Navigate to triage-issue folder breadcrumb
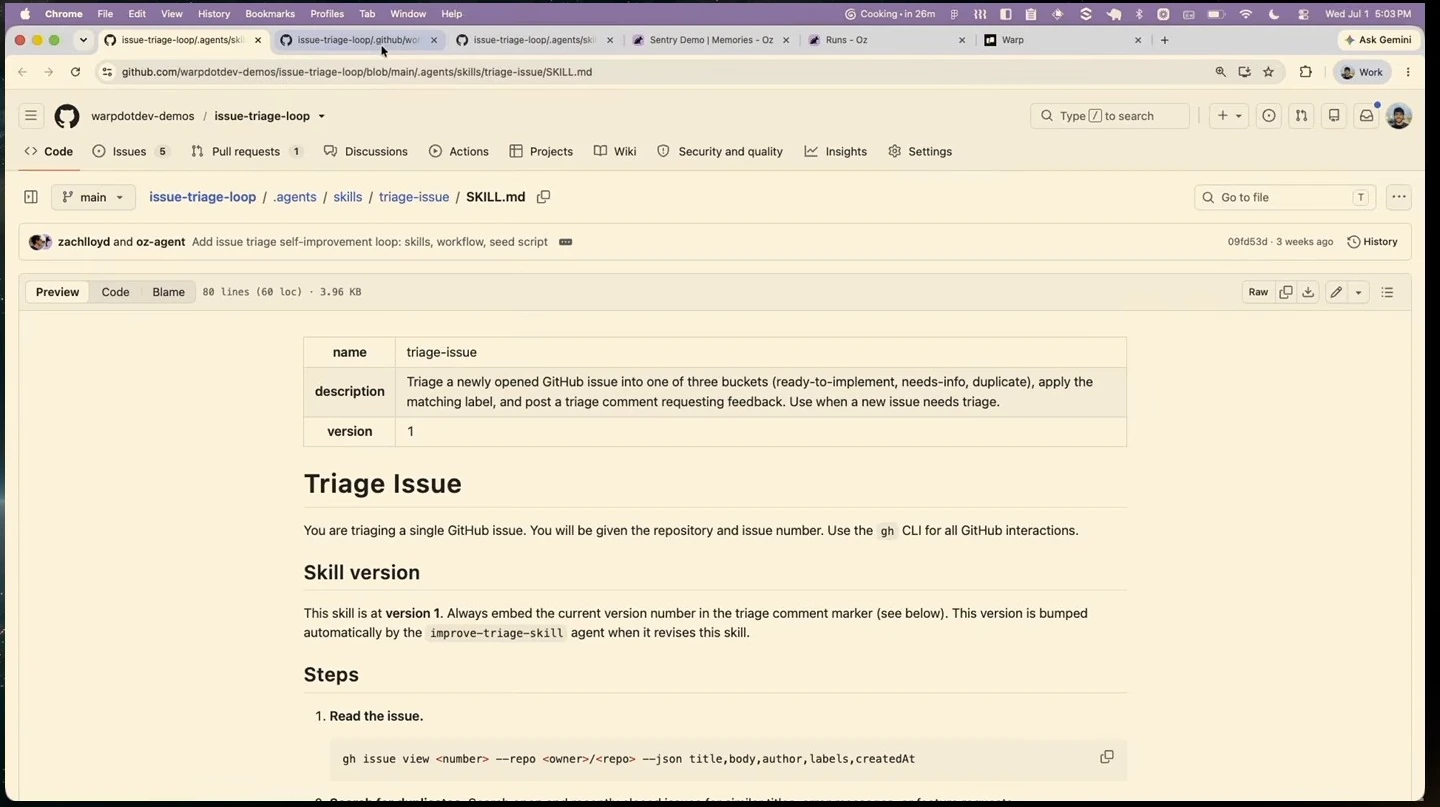The height and width of the screenshot is (807, 1440). pos(414,197)
